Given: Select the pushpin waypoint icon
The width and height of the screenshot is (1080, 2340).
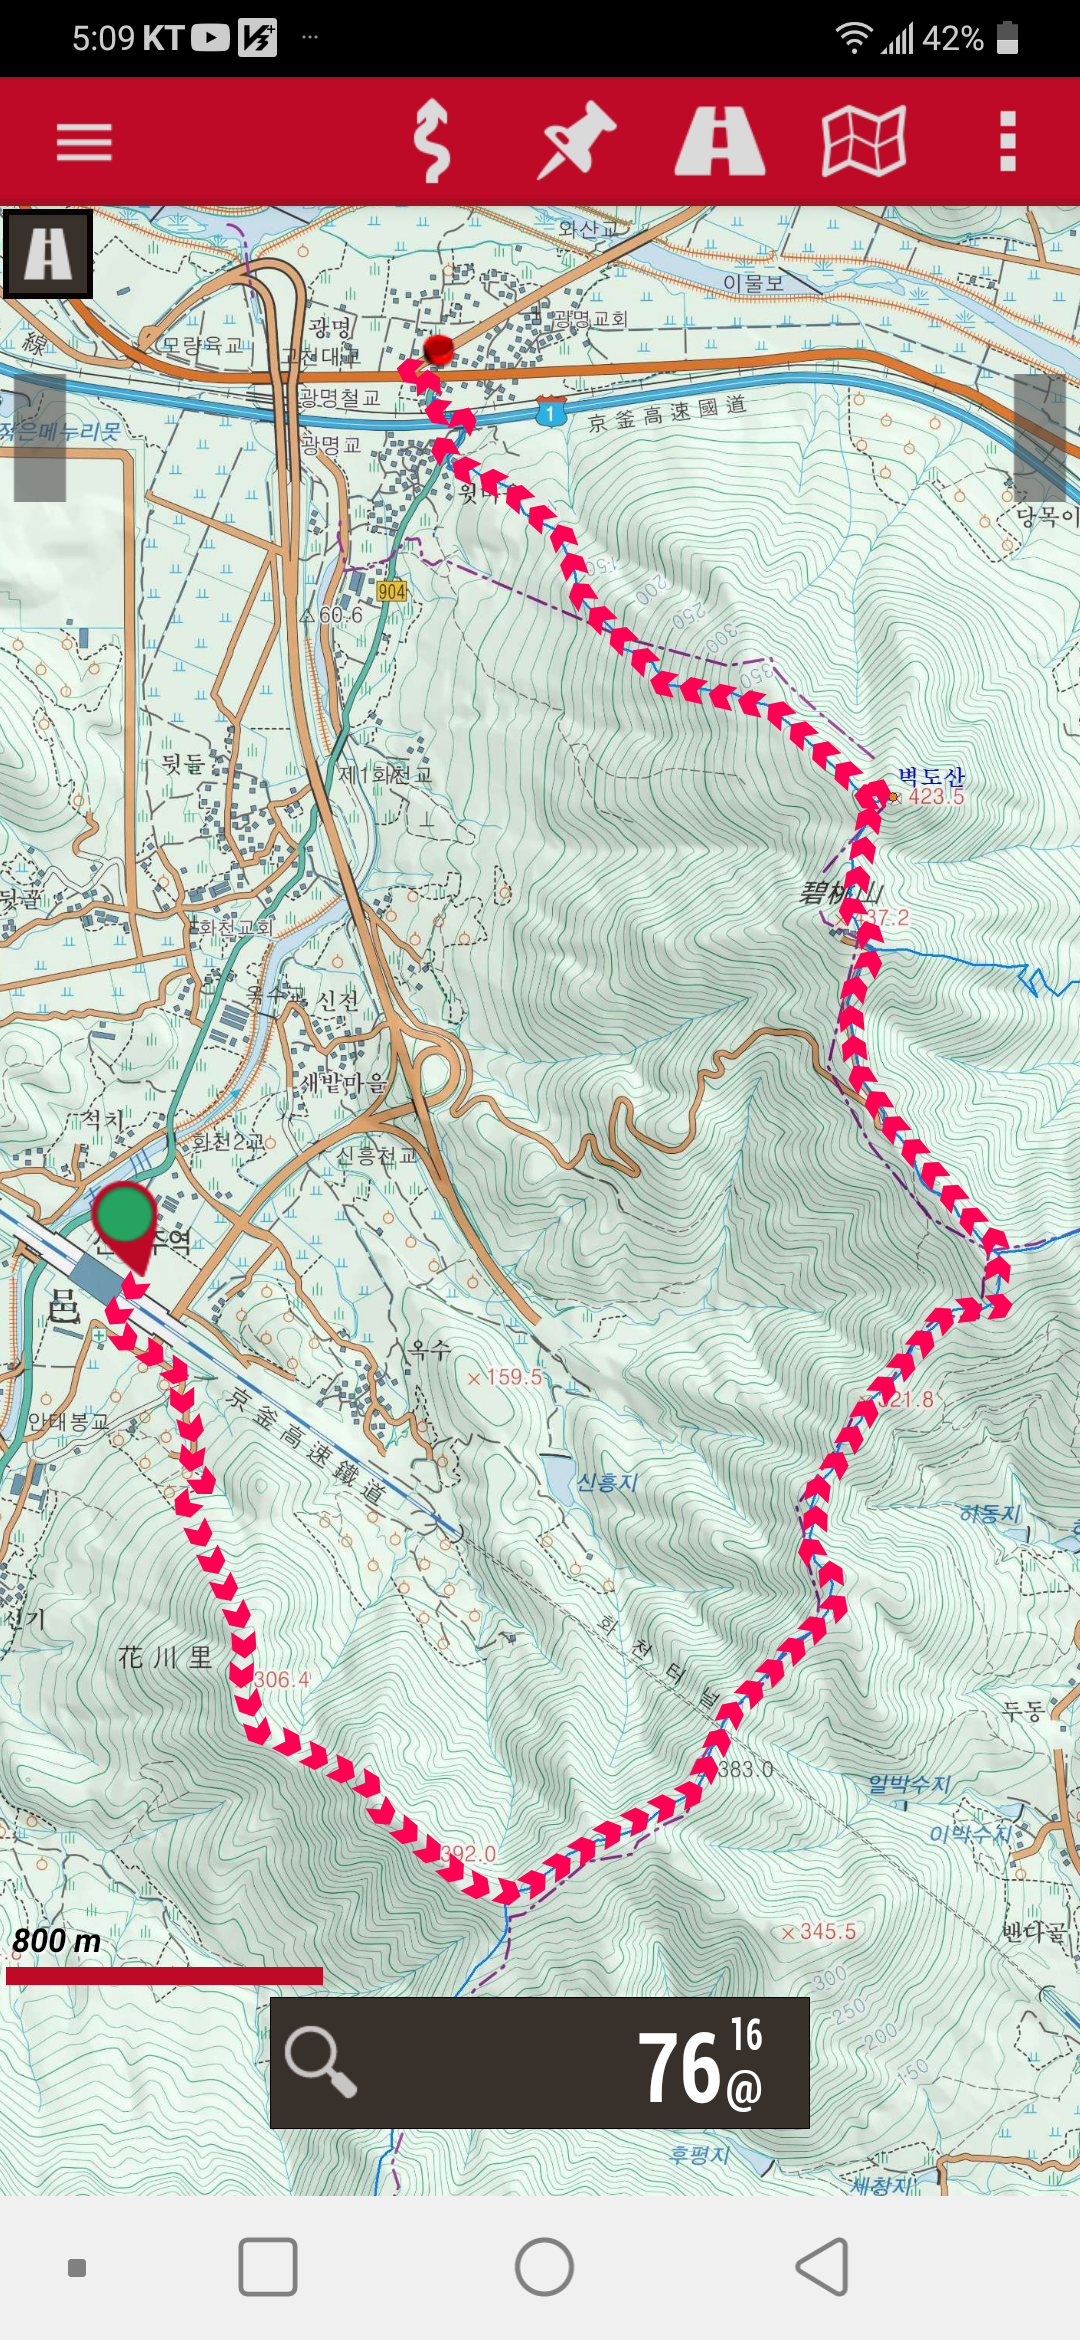Looking at the screenshot, I should 576,141.
